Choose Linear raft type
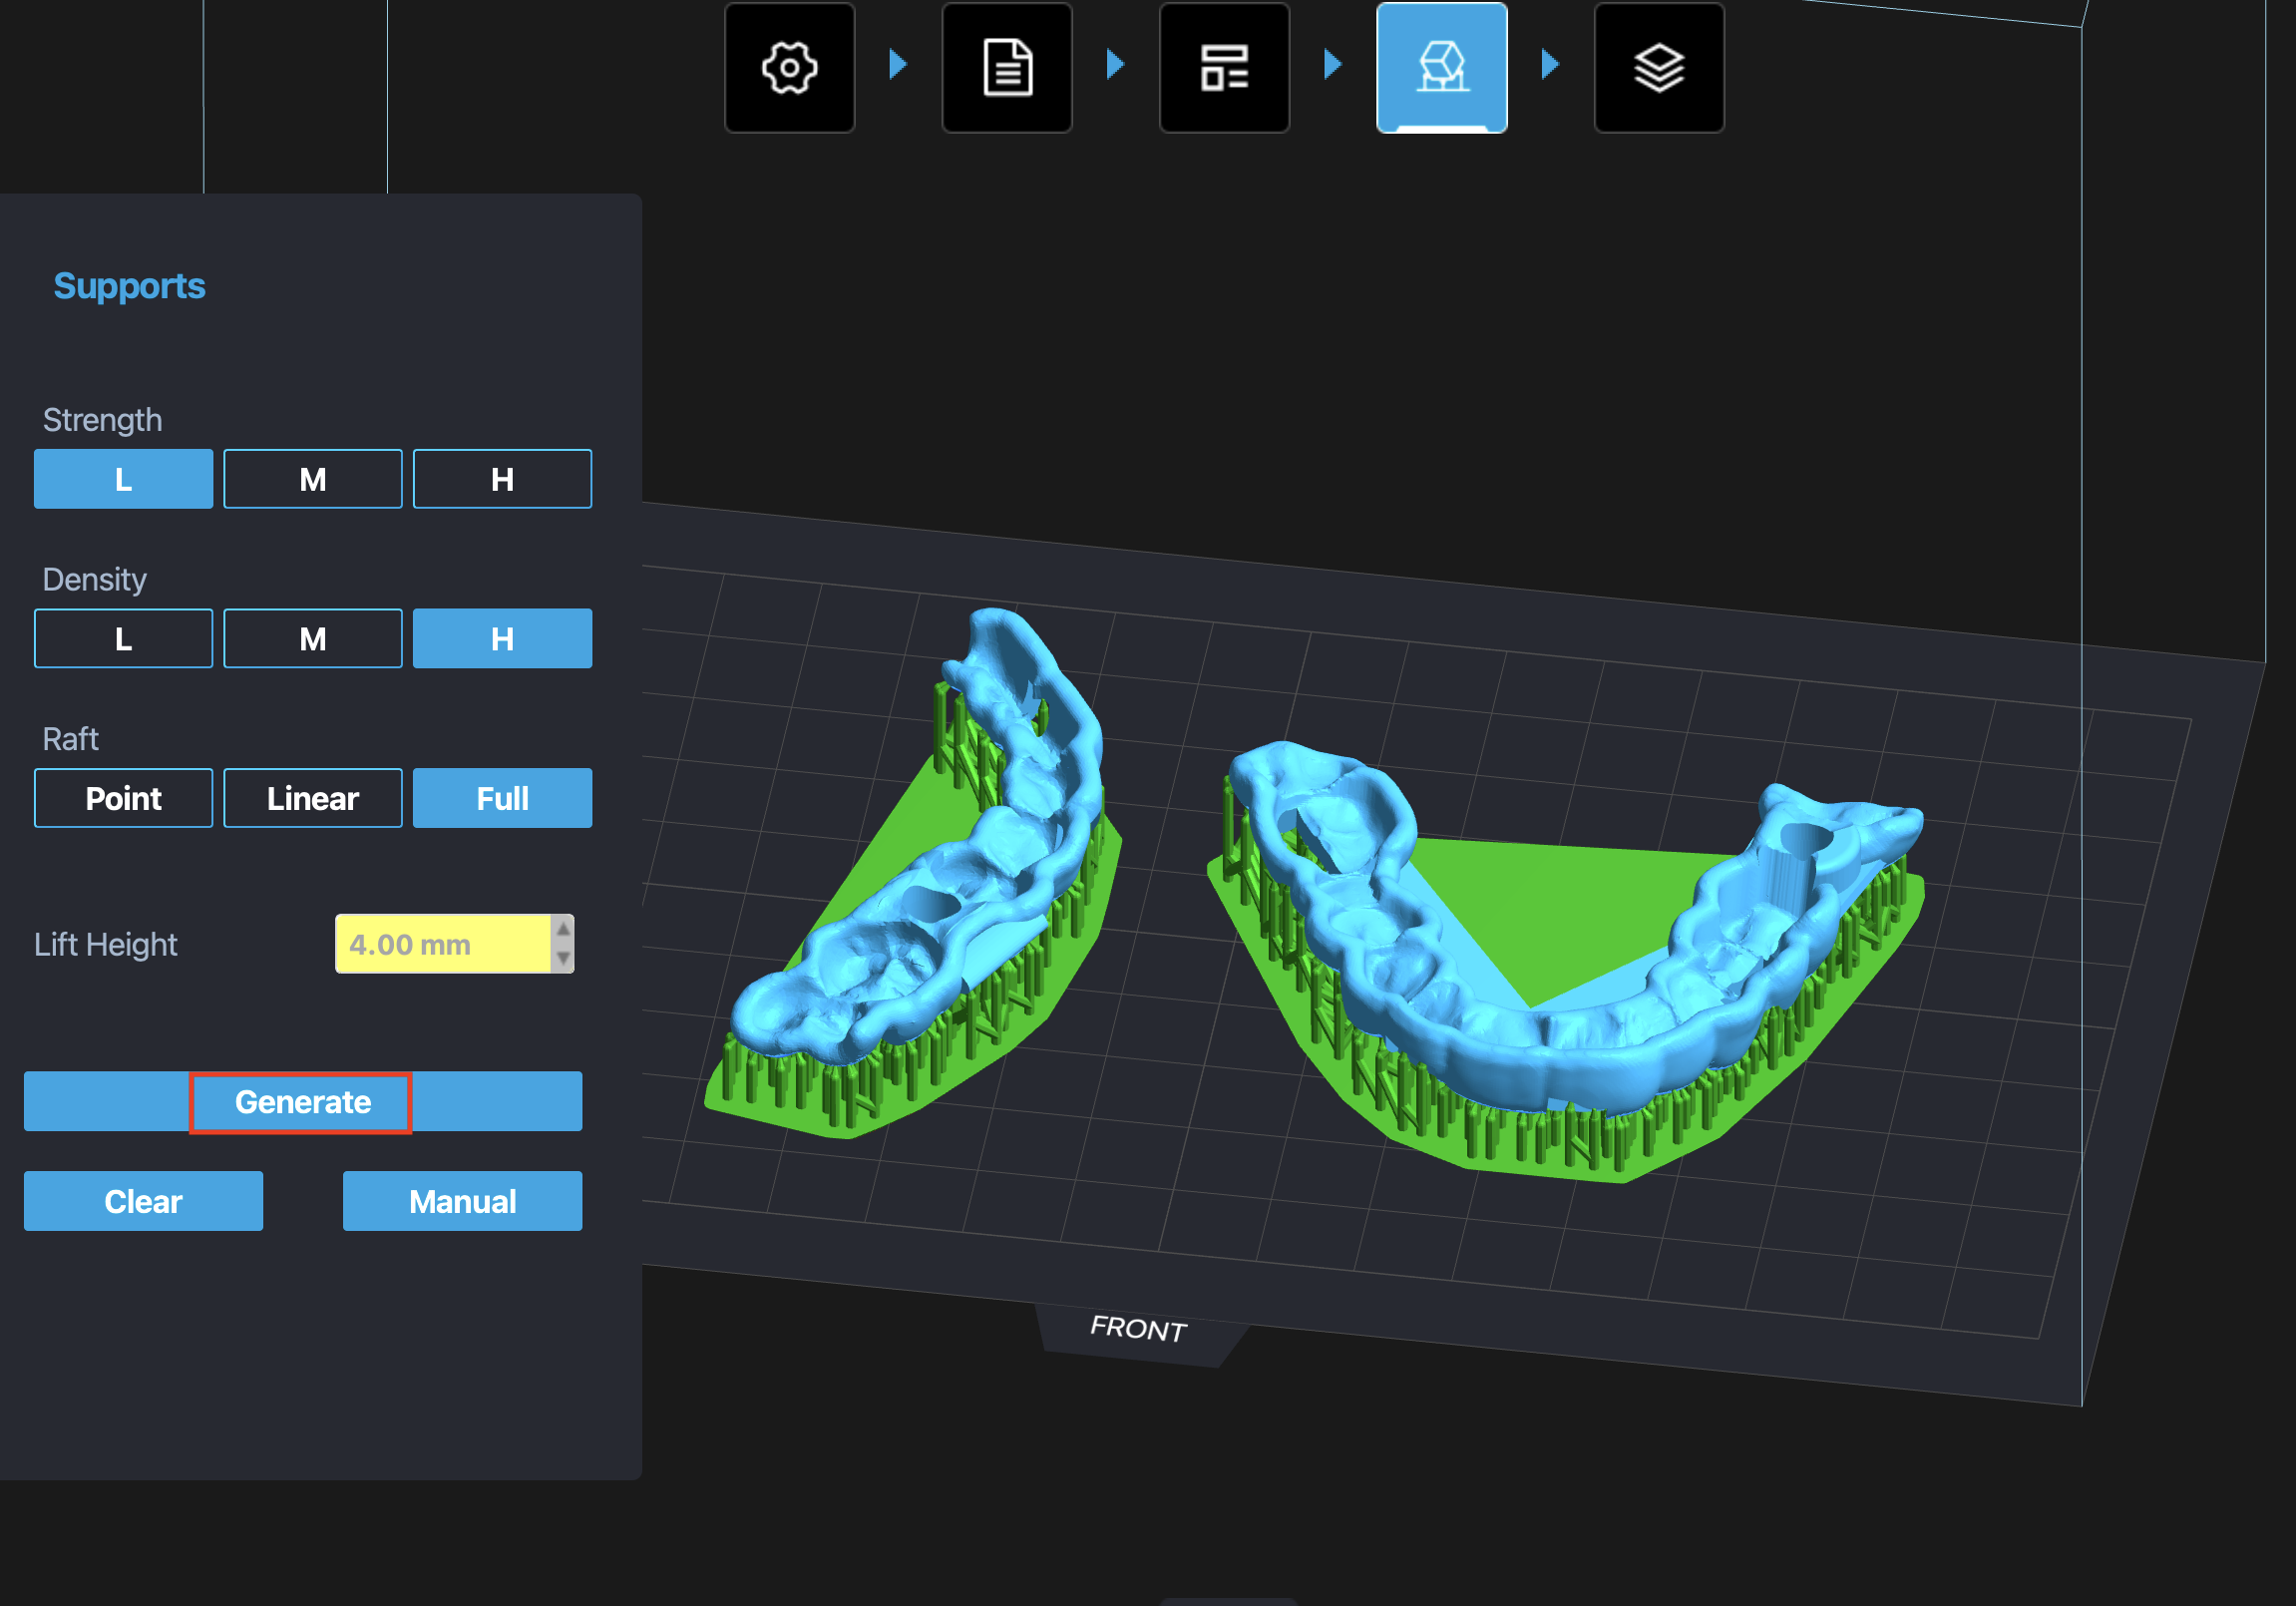Screen dimensions: 2296x1606 (x=312, y=798)
